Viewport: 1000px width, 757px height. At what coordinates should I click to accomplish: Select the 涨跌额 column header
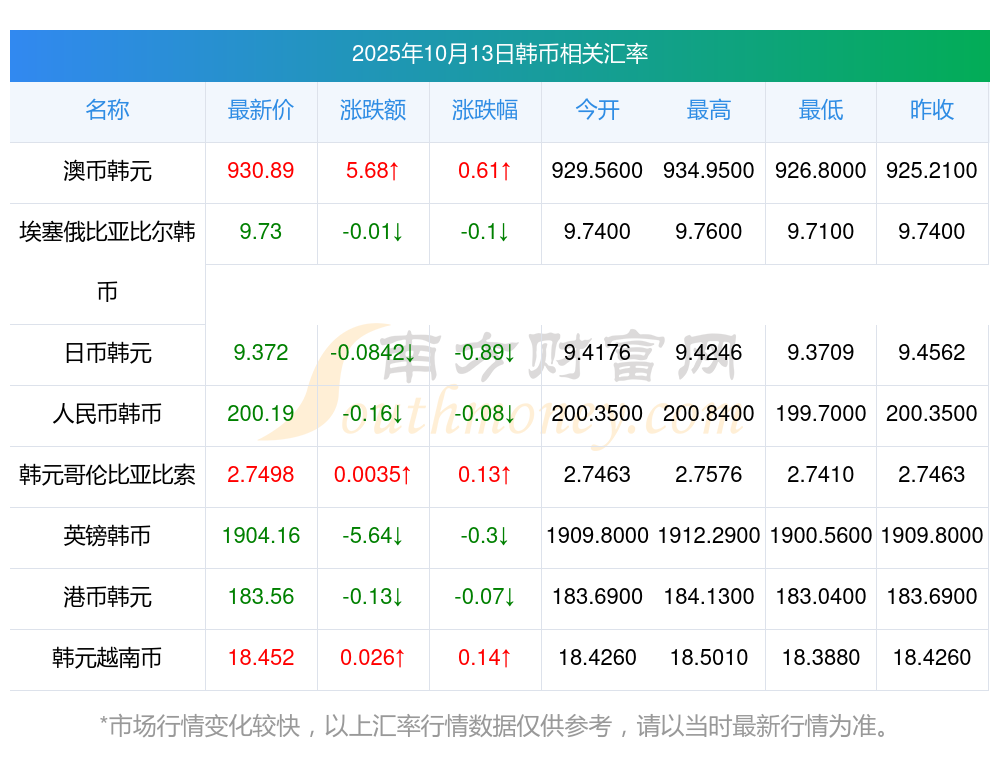(x=373, y=110)
